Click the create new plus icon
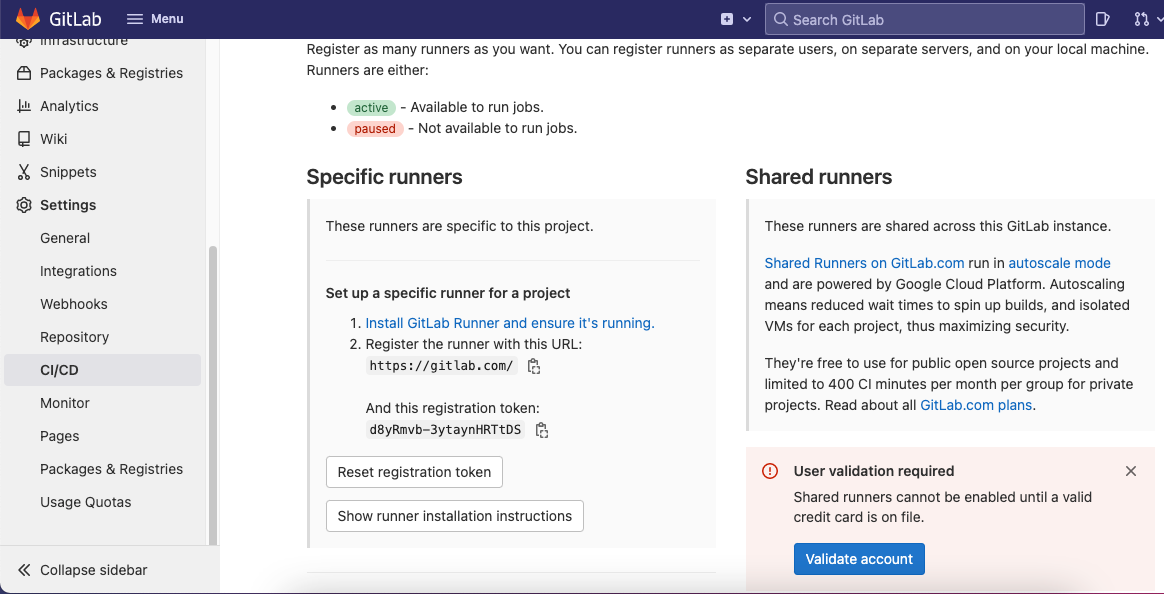 727,19
